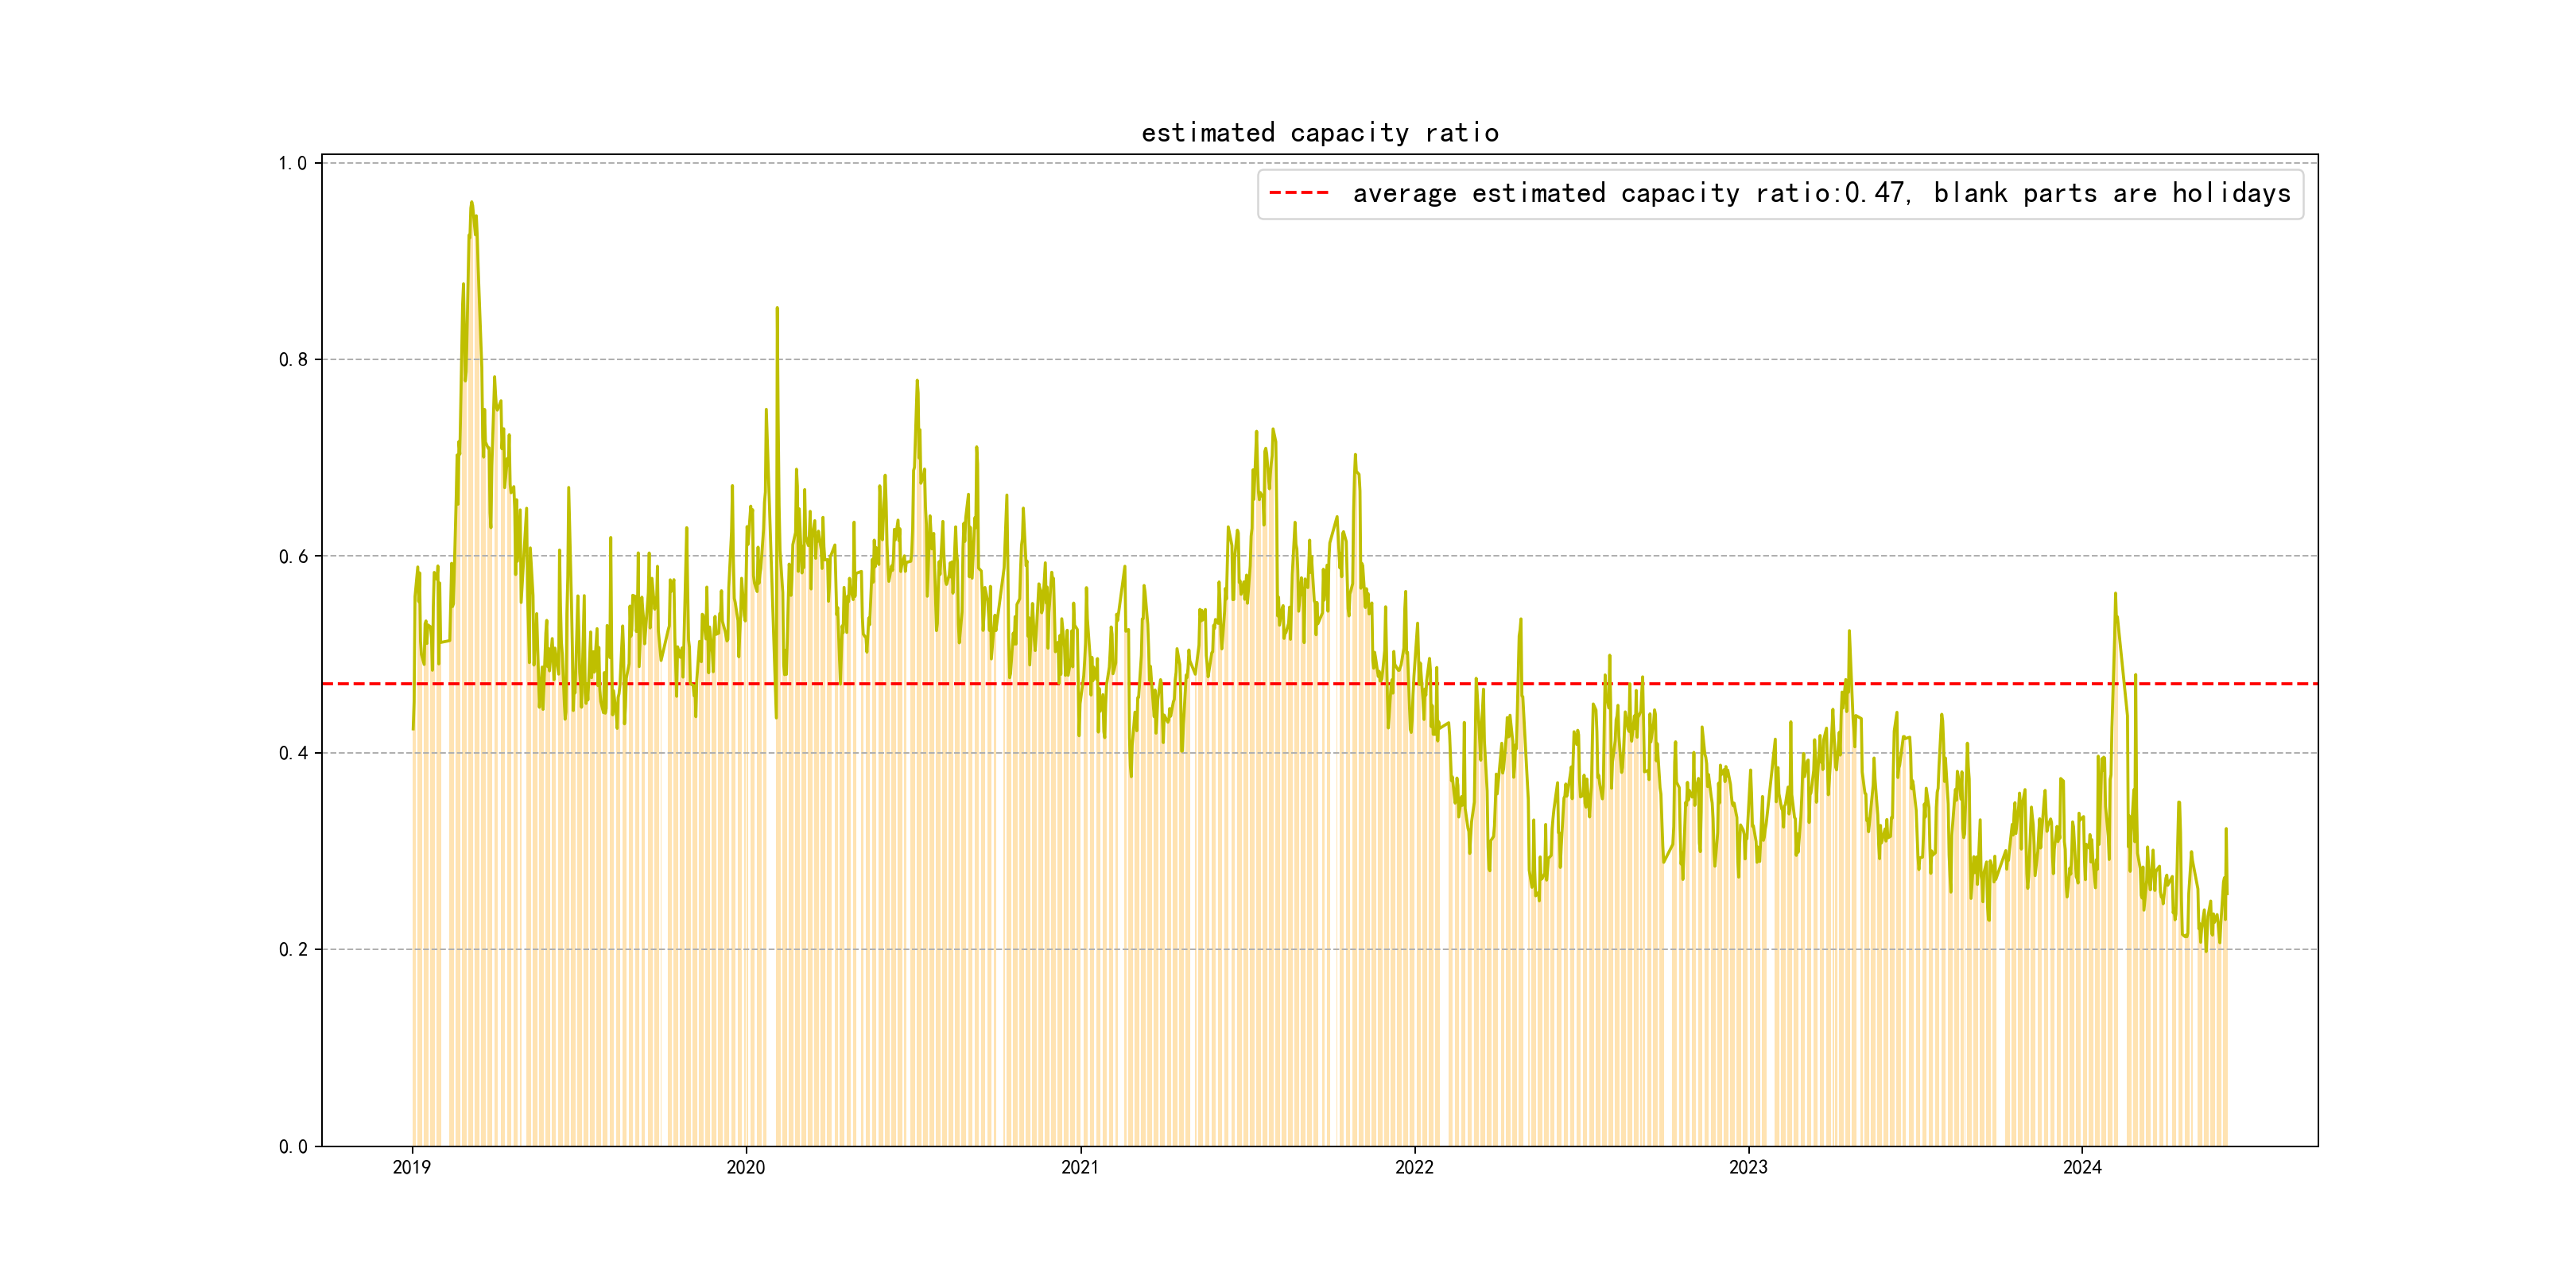The image size is (2576, 1288).
Task: Click the 2022 x-axis label
Action: [1414, 1168]
